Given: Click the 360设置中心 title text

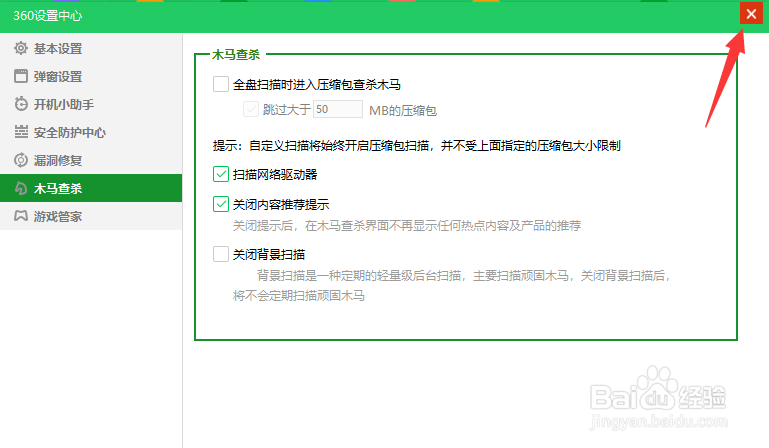Looking at the screenshot, I should point(48,16).
